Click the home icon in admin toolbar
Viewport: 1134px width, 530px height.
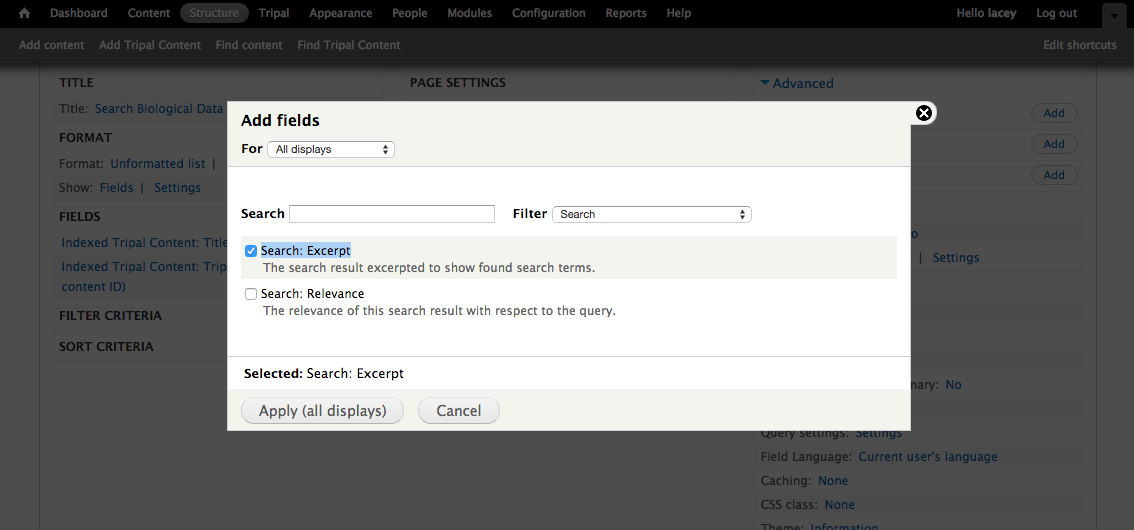point(25,13)
